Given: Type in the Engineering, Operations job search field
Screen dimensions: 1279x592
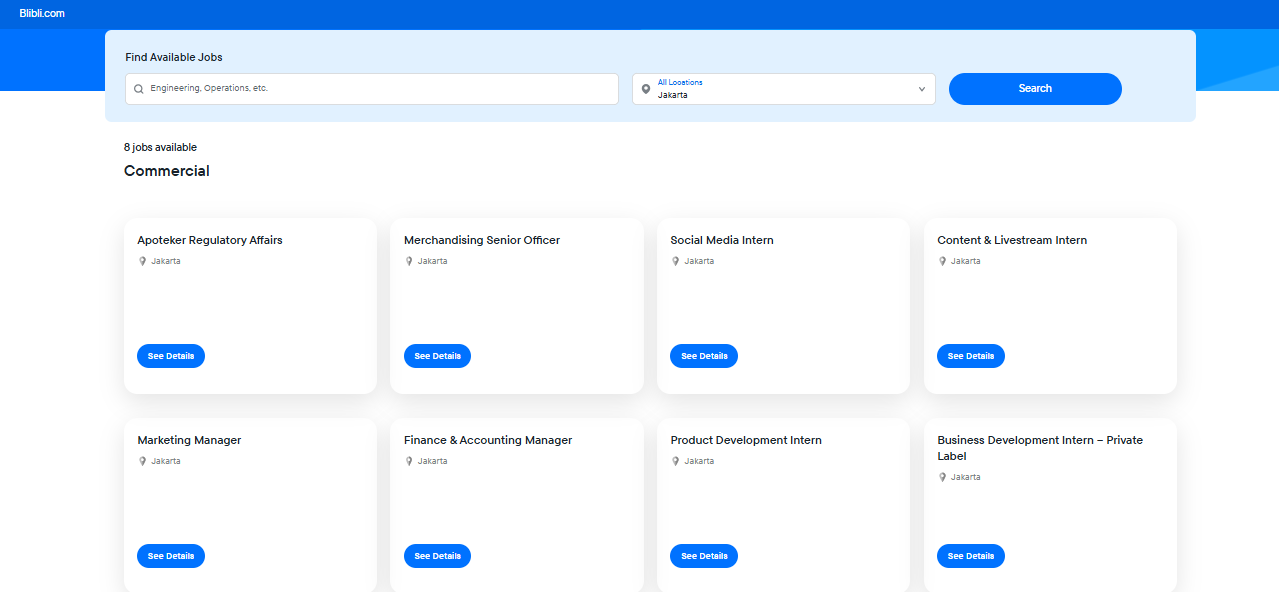Looking at the screenshot, I should coord(380,89).
